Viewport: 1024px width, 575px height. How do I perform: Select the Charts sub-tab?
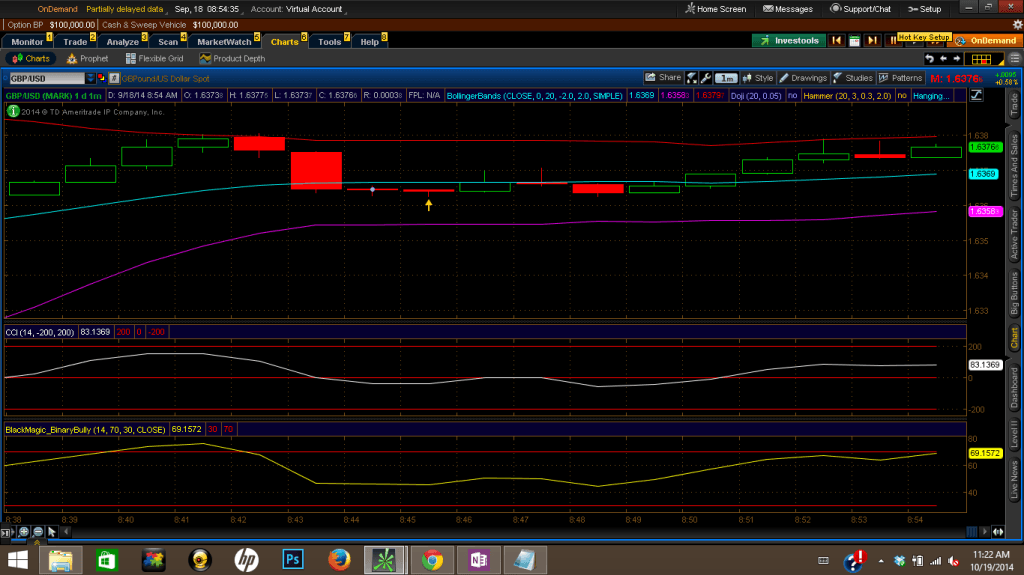coord(31,58)
